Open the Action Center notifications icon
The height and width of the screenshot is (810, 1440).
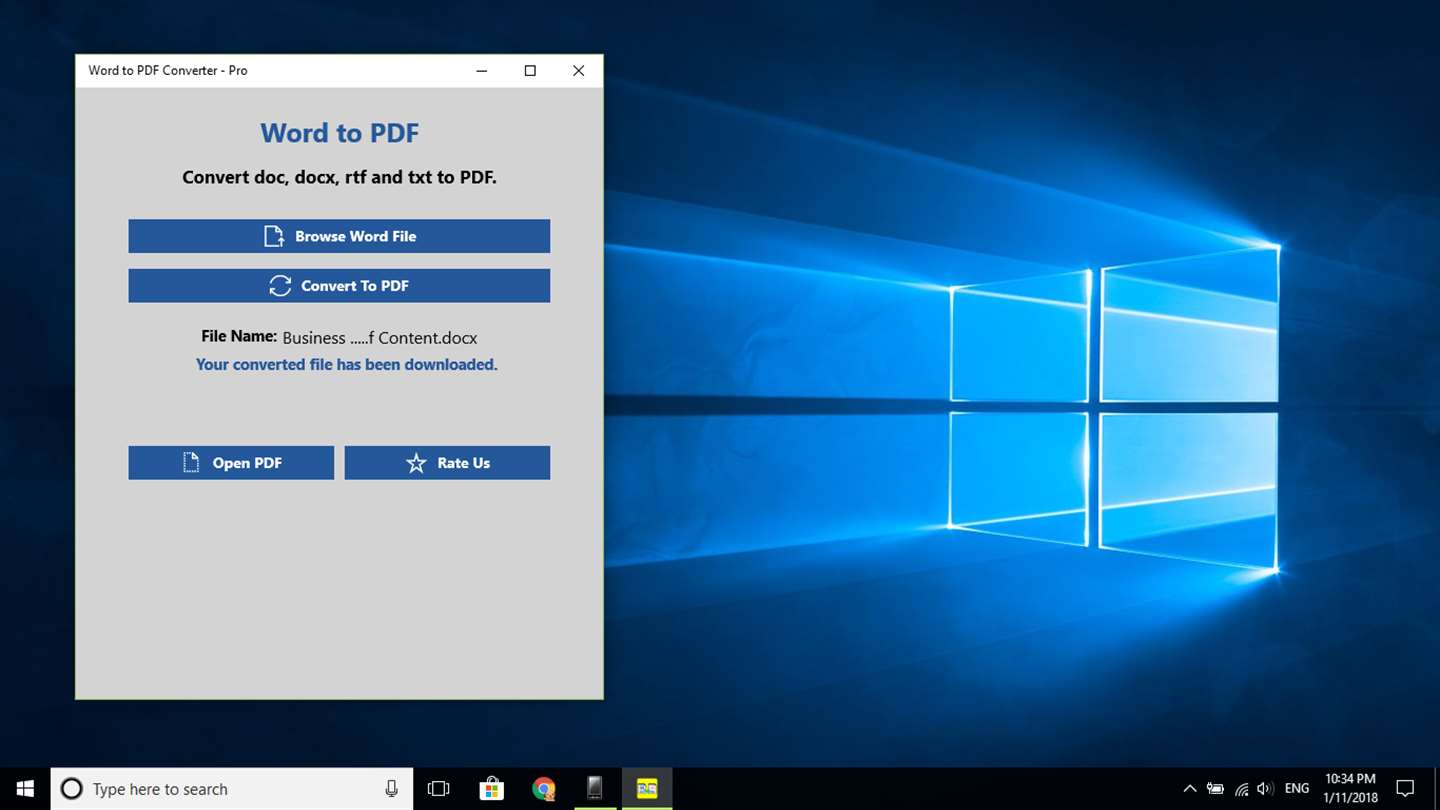(1405, 789)
